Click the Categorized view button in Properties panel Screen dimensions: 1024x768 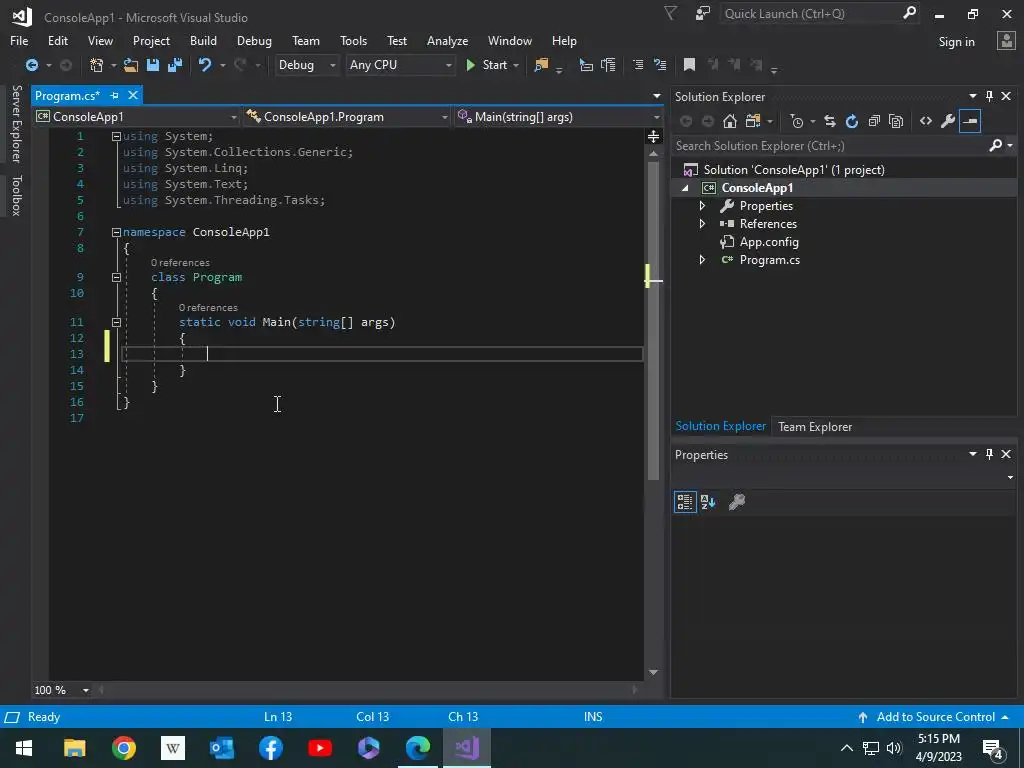(685, 502)
